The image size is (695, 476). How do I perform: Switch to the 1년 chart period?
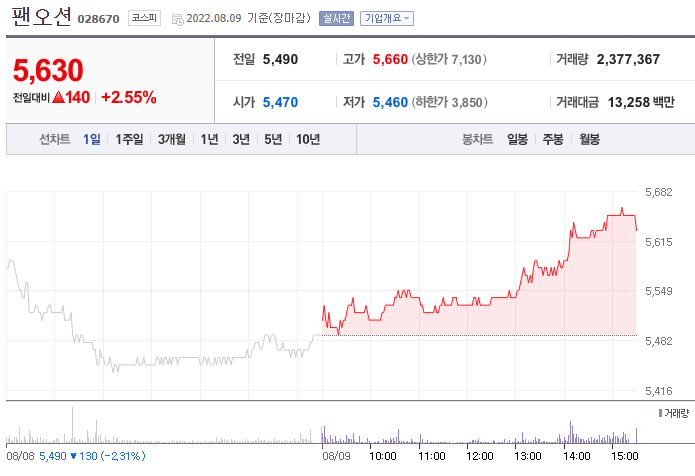point(209,139)
